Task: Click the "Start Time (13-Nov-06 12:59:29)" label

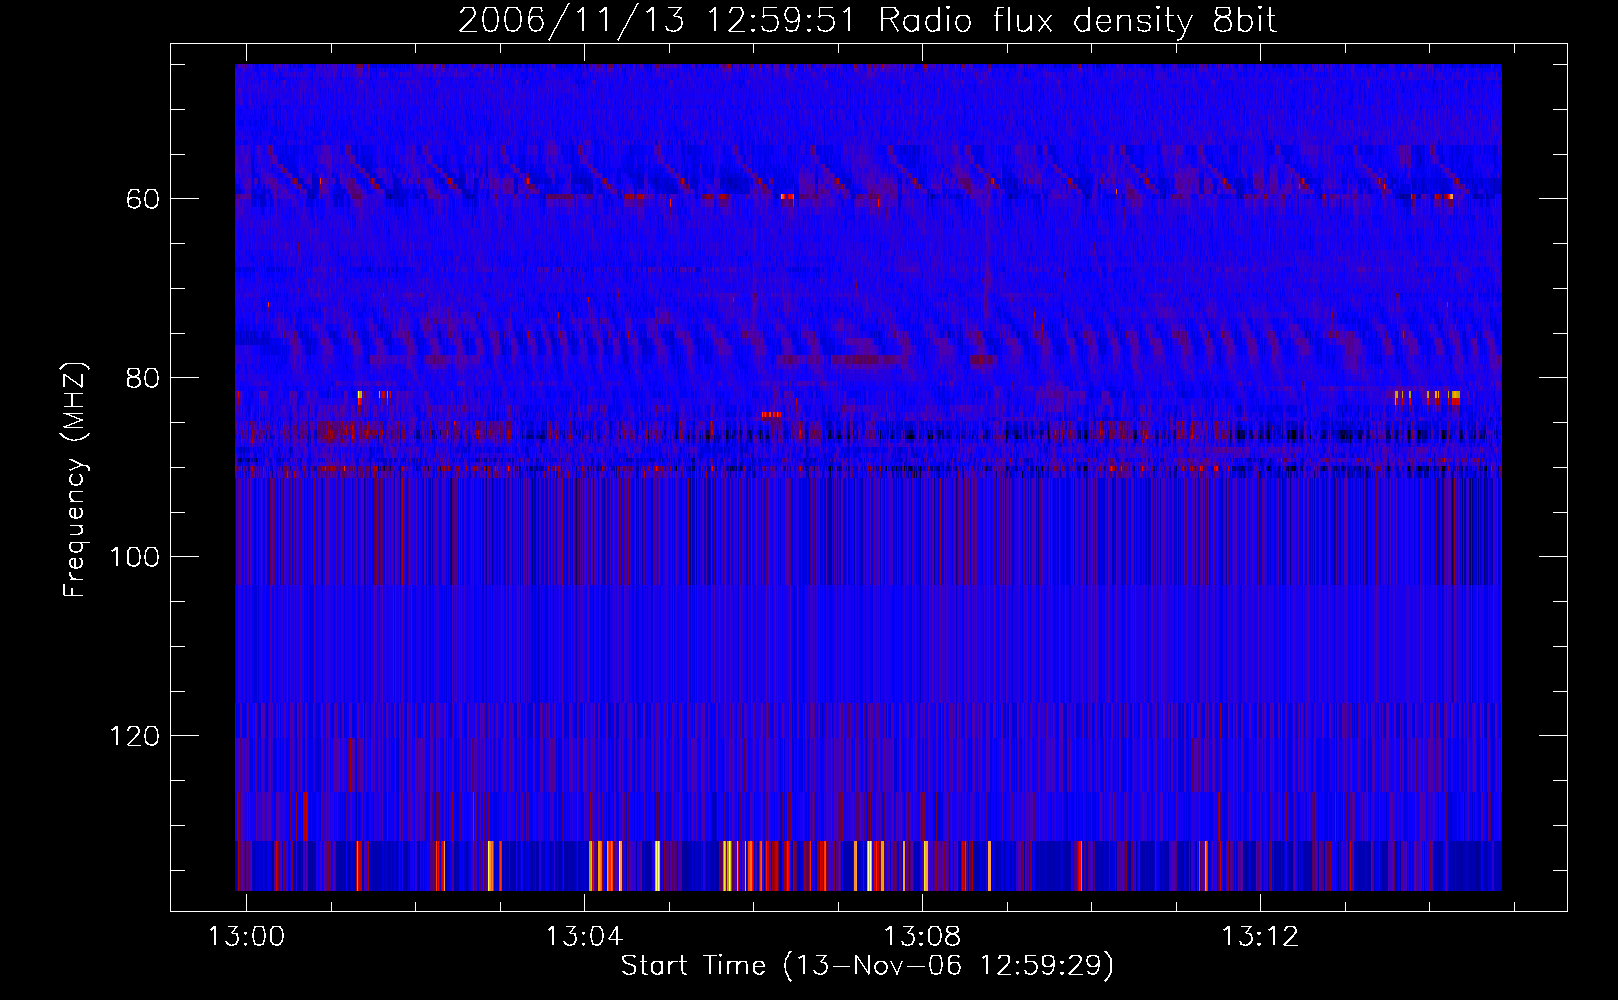Action: click(868, 966)
